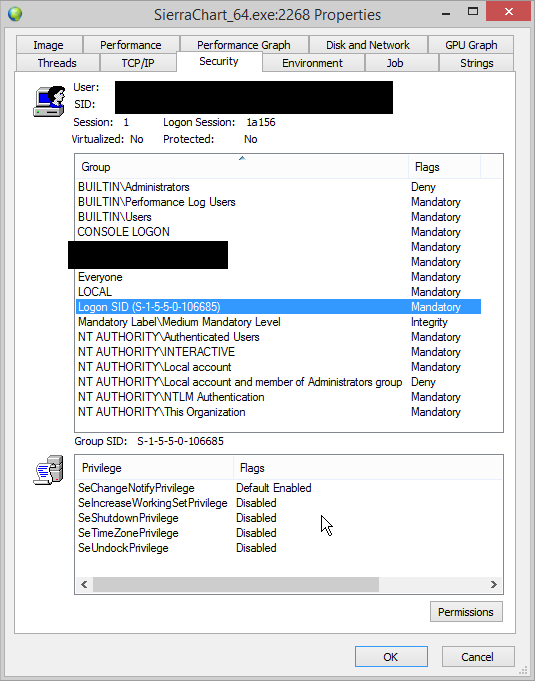The image size is (535, 681).
Task: Click the globe application icon in title bar
Action: [x=15, y=14]
